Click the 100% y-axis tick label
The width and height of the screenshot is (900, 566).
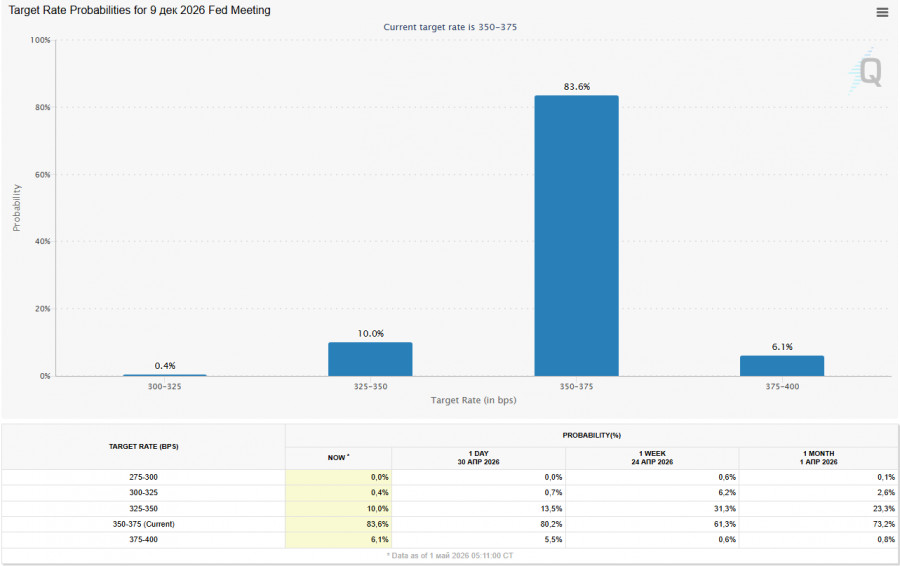[x=40, y=40]
